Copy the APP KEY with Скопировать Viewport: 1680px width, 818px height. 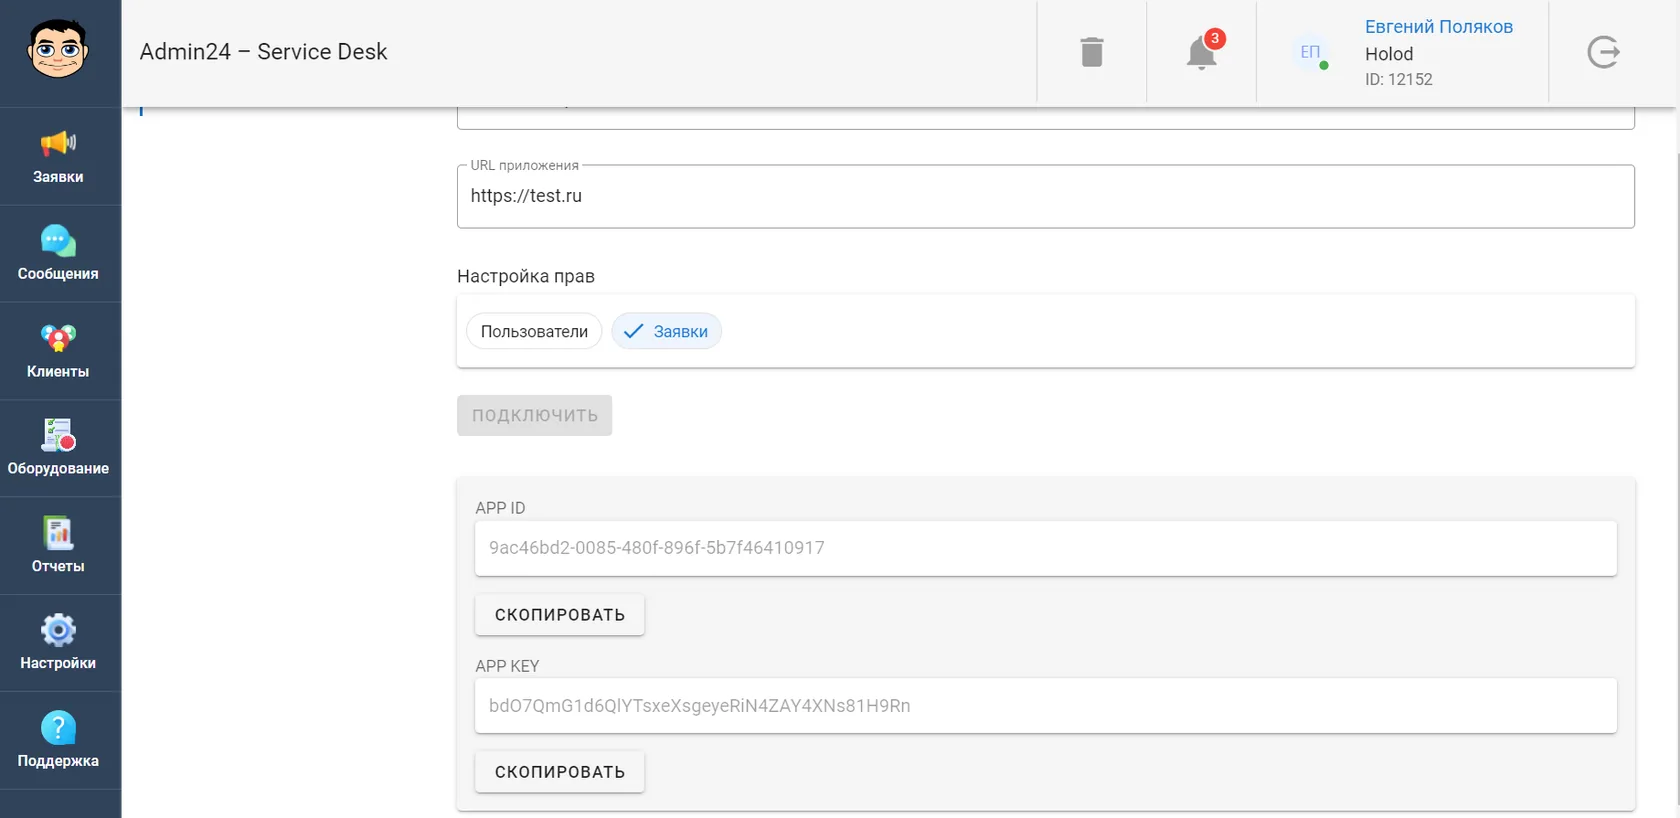click(560, 772)
